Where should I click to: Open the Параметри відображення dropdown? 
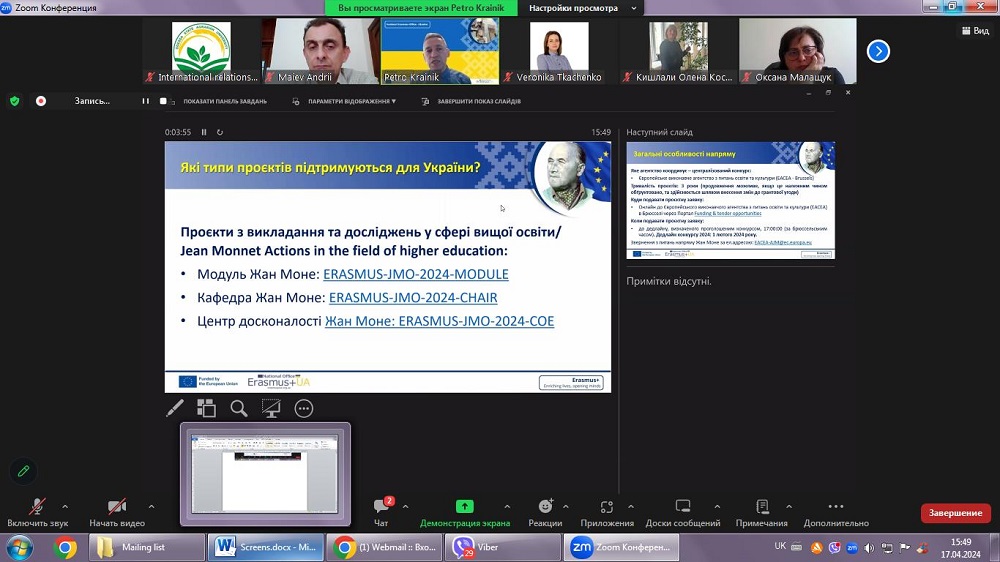click(350, 101)
